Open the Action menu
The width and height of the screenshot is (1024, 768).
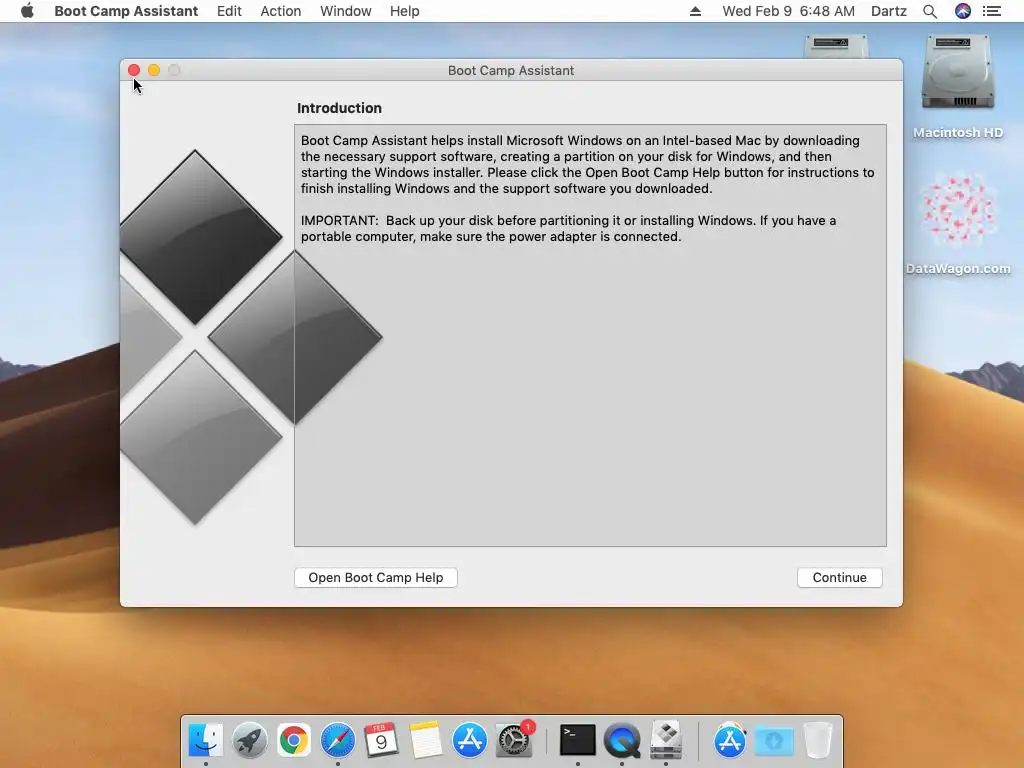click(x=281, y=11)
